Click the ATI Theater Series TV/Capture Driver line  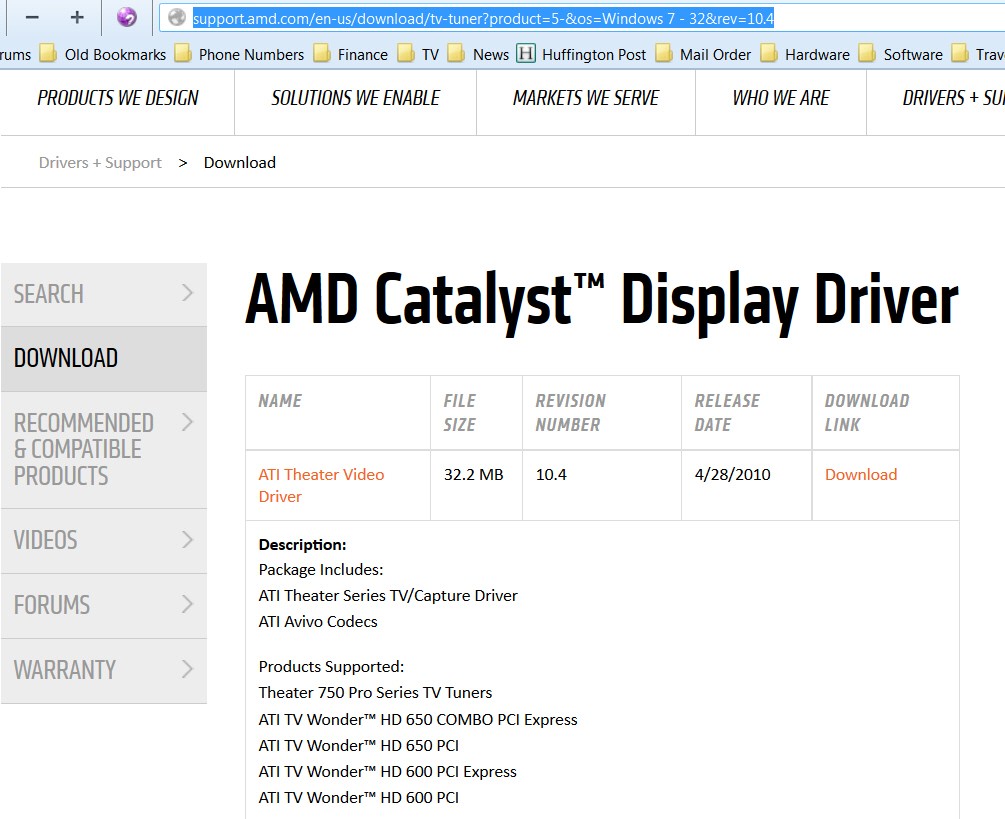(x=388, y=596)
